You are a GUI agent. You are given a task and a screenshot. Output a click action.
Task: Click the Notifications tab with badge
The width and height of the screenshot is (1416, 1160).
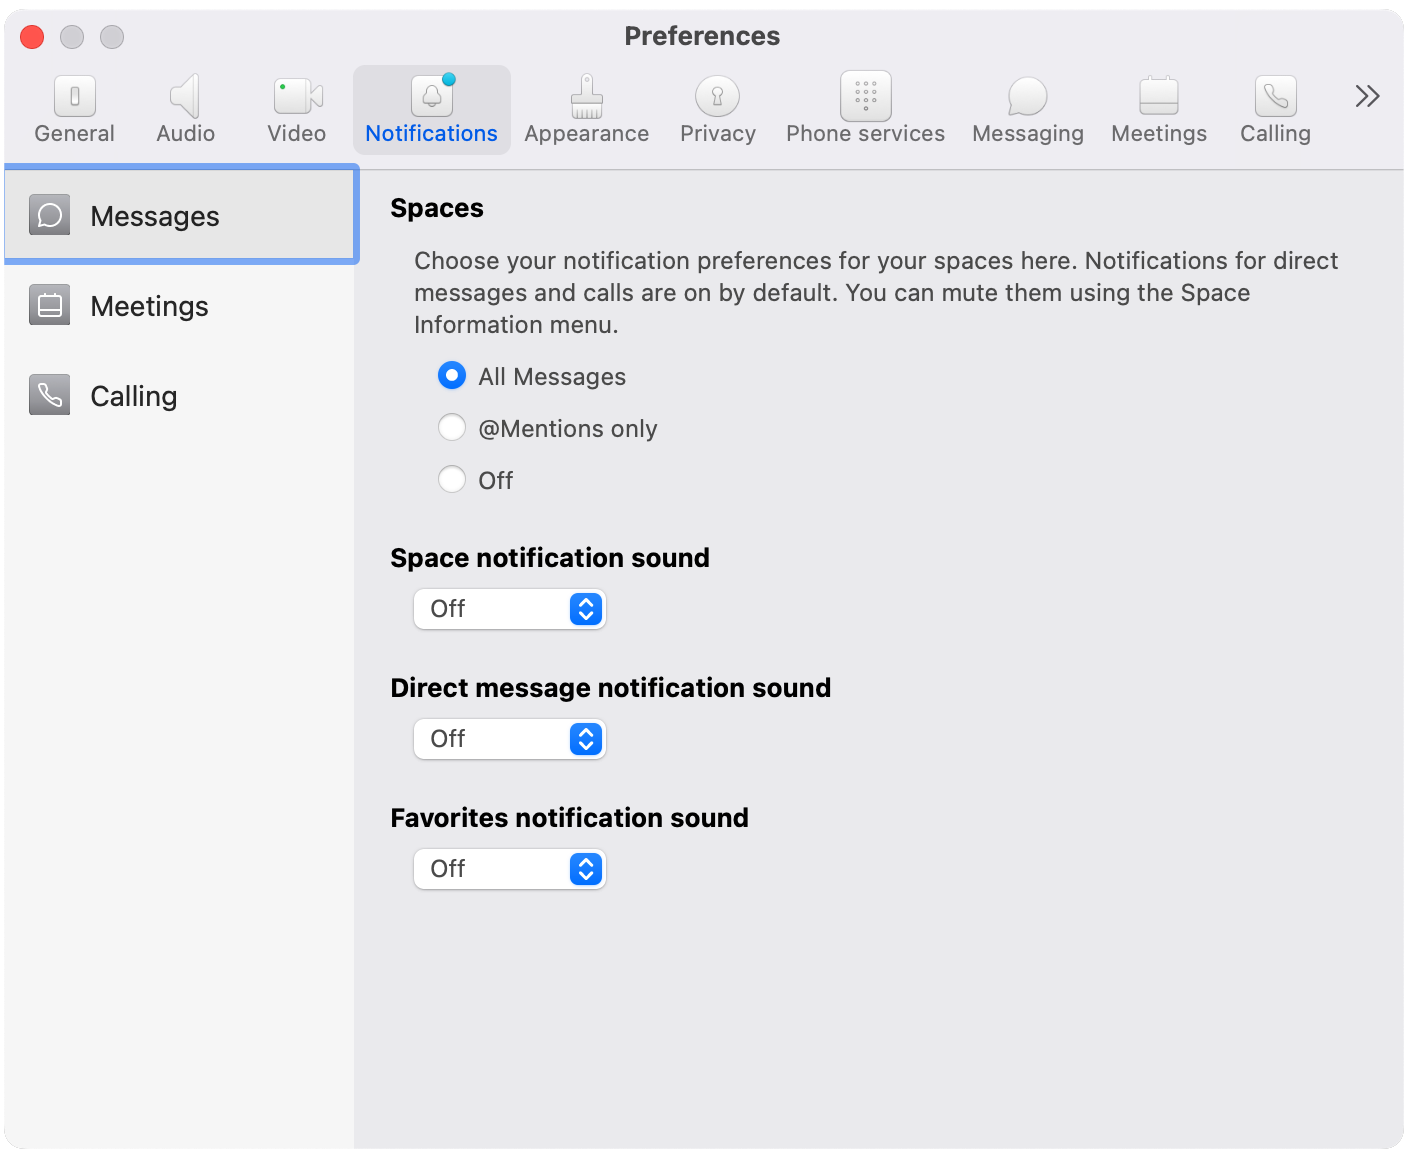(x=431, y=108)
